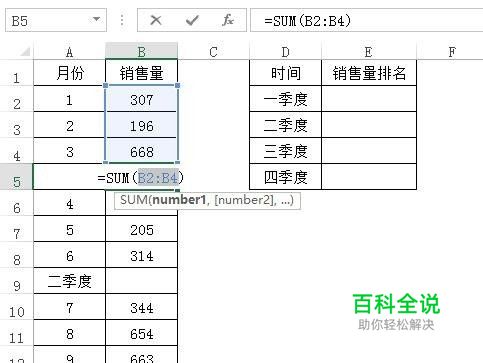Click the Select All corner triangle

click(x=25, y=52)
